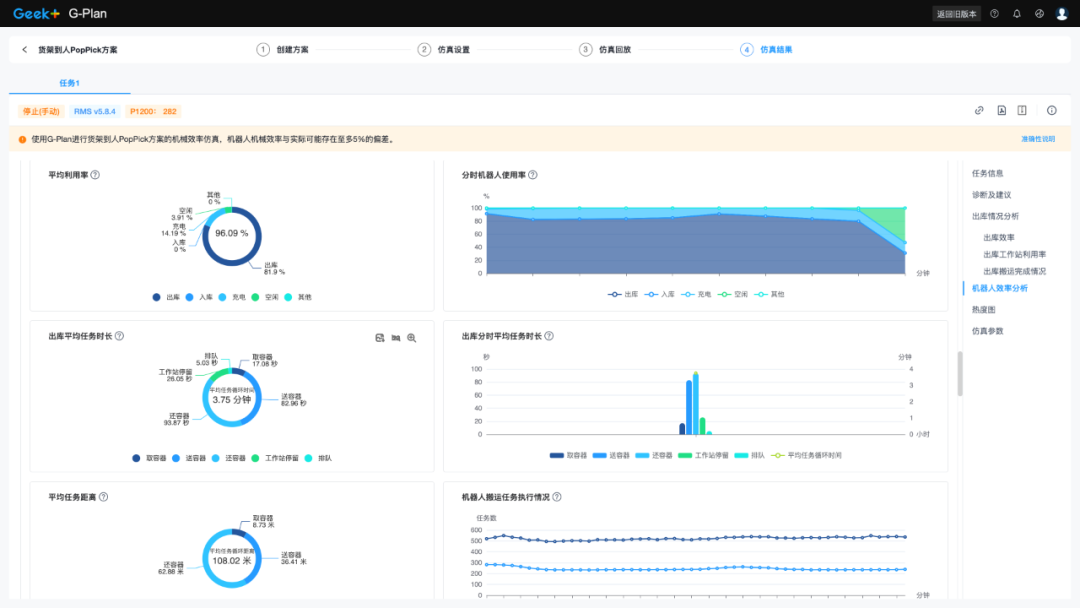Switch to the 任务1 tab
Viewport: 1080px width, 608px height.
coord(69,83)
